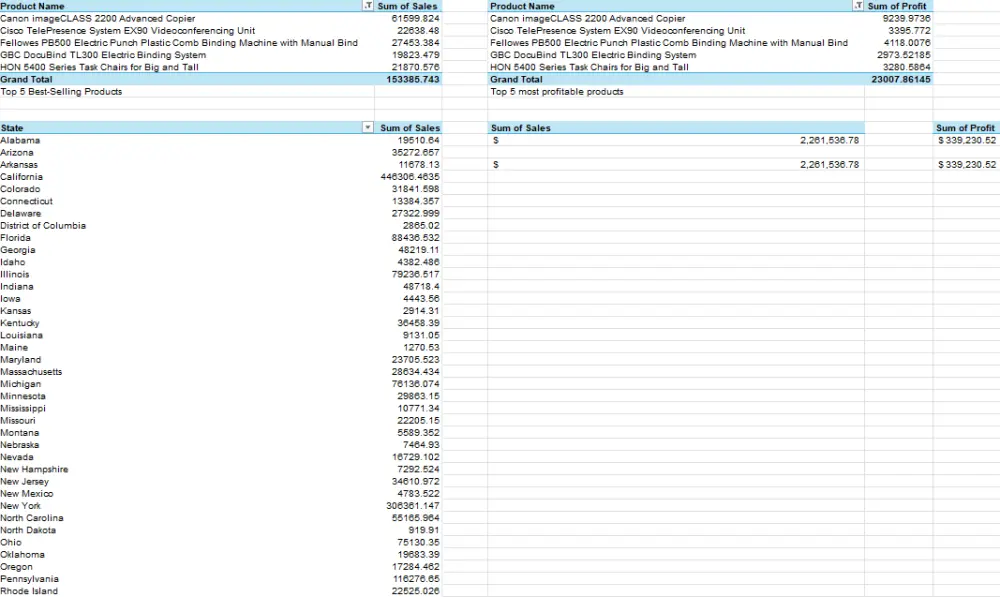1000x597 pixels.
Task: Select the Minnesota row label
Action: [23, 395]
